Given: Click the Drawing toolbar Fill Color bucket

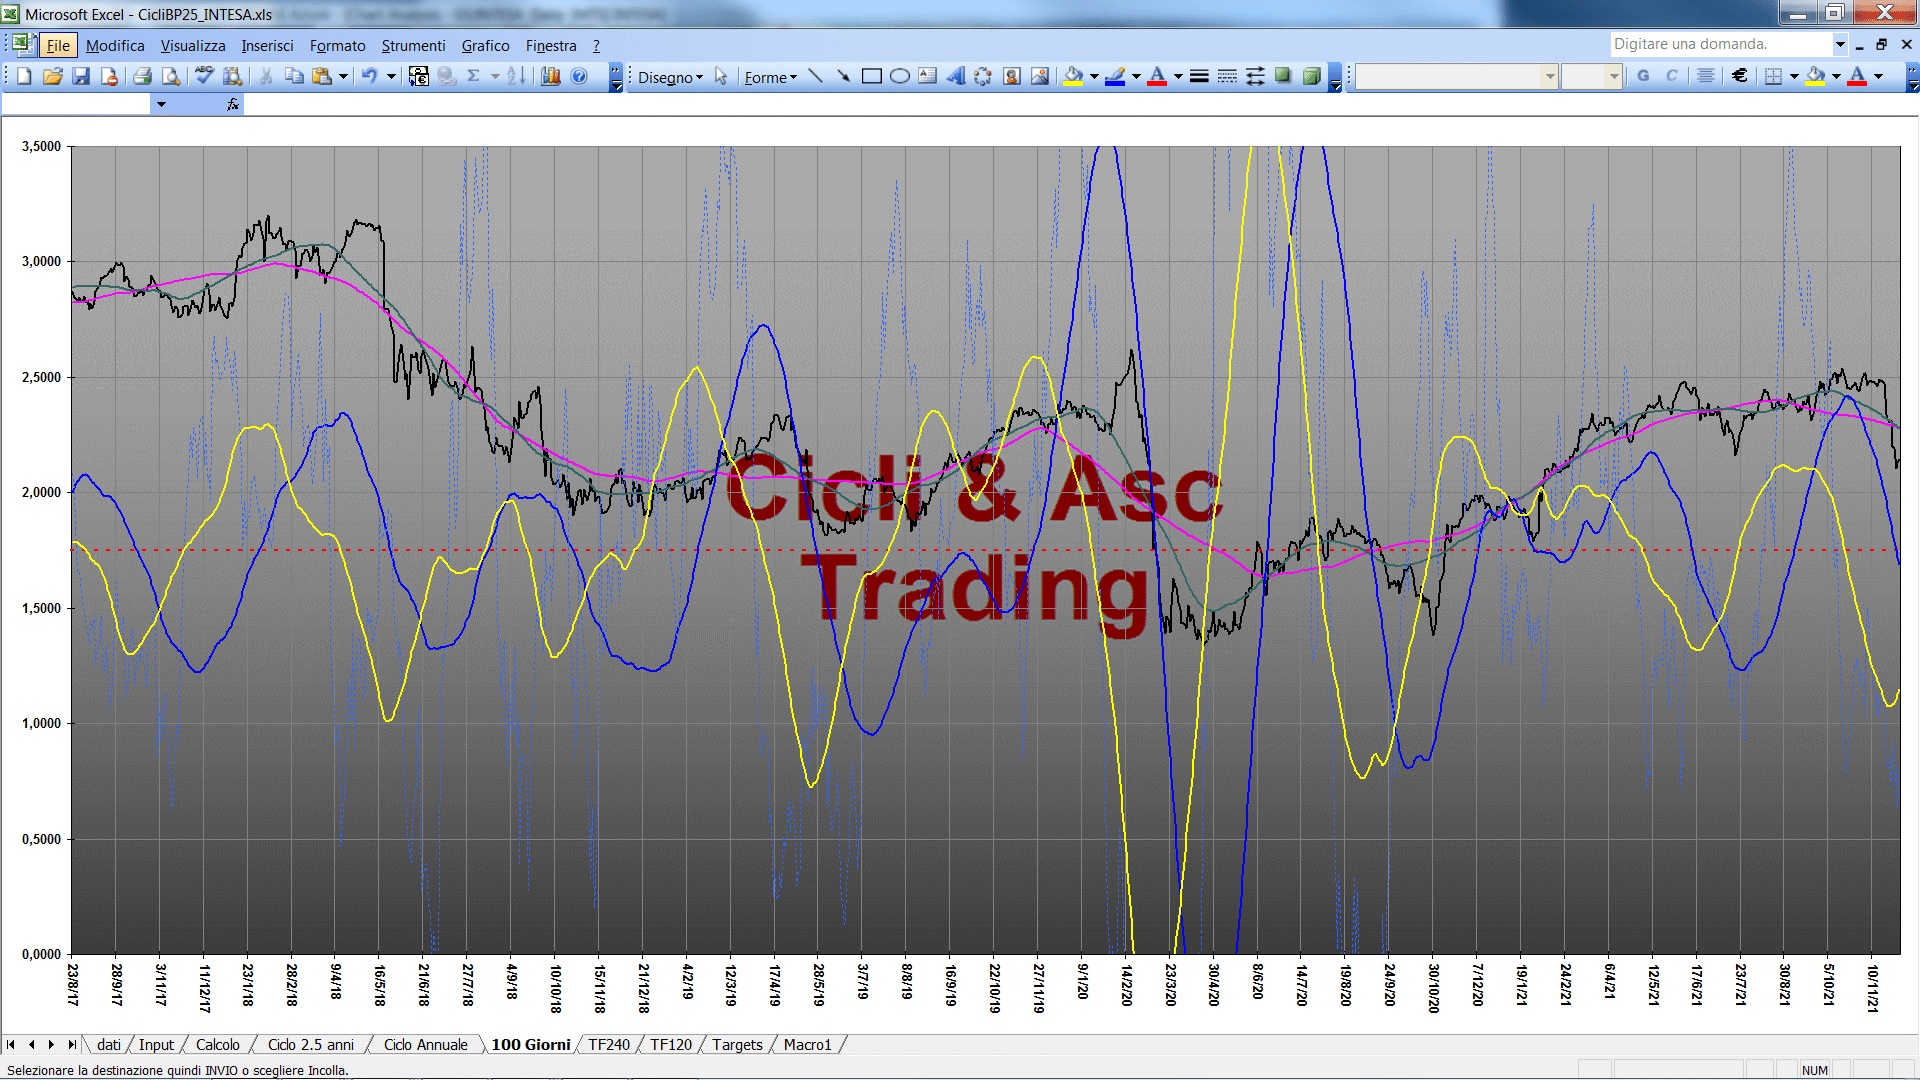Looking at the screenshot, I should point(1073,77).
